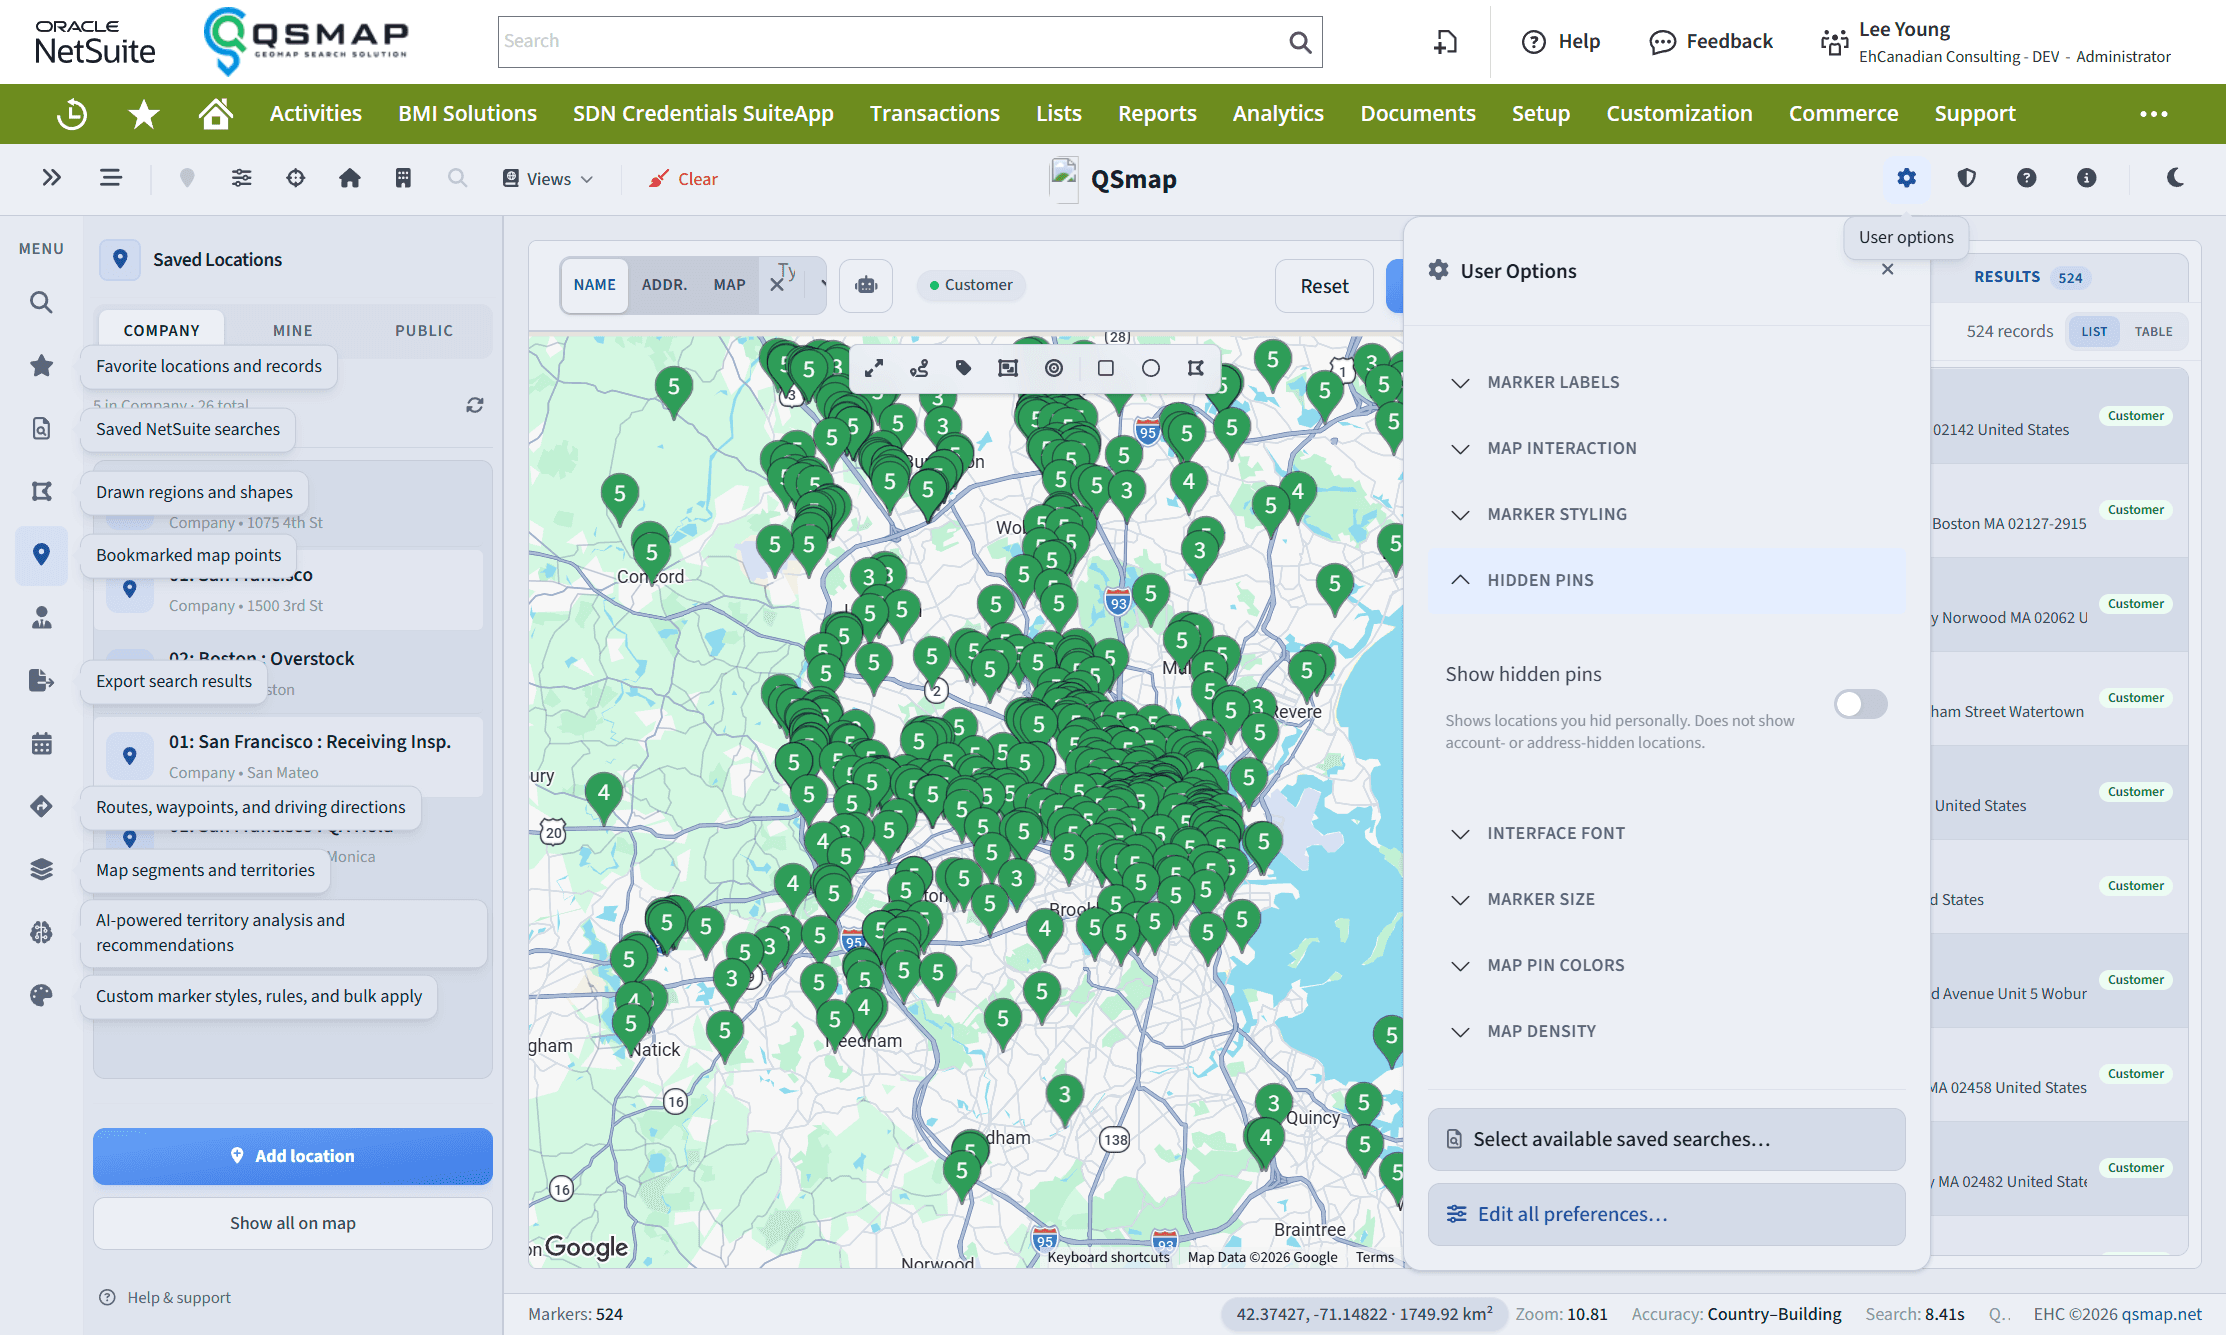The height and width of the screenshot is (1335, 2226).
Task: Click the custom marker styles palette icon
Action: tap(41, 995)
